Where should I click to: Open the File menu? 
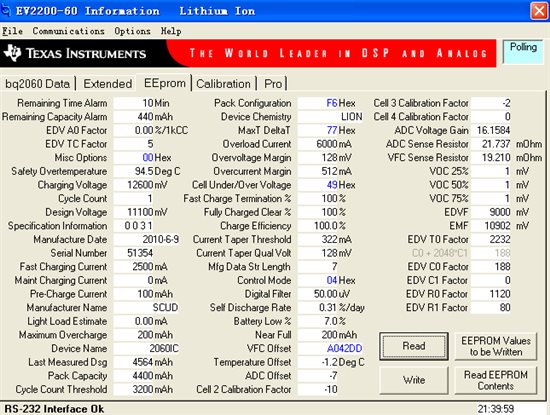click(x=12, y=31)
